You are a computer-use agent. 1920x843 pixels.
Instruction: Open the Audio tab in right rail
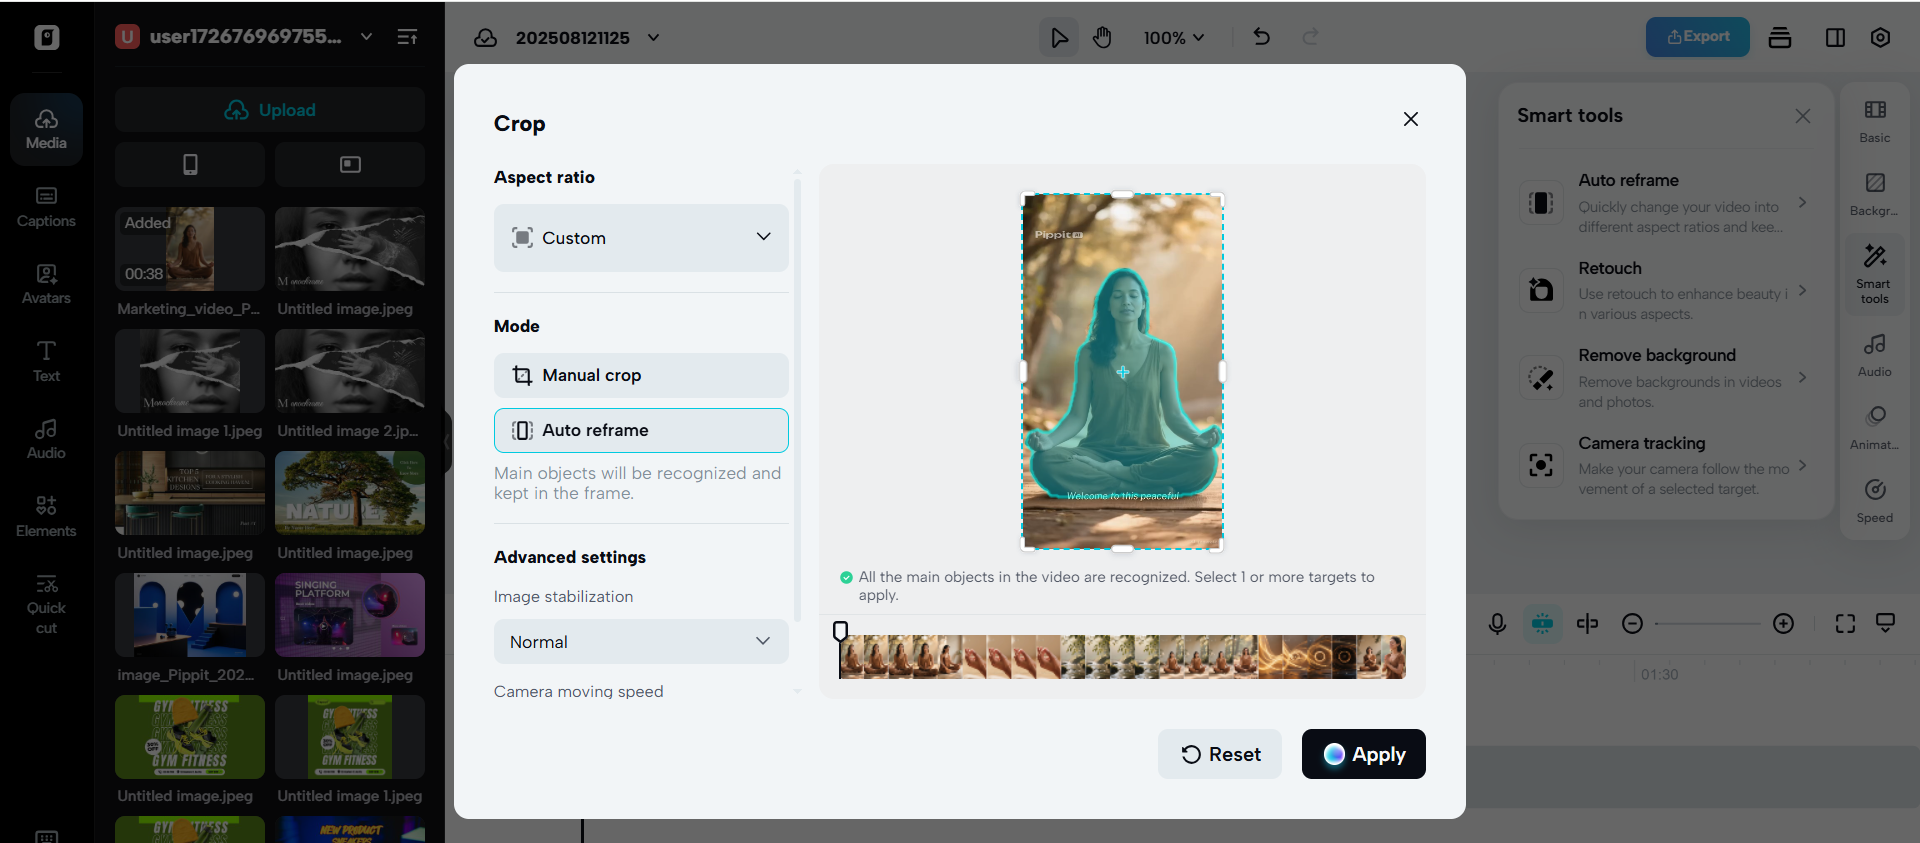pos(1875,355)
